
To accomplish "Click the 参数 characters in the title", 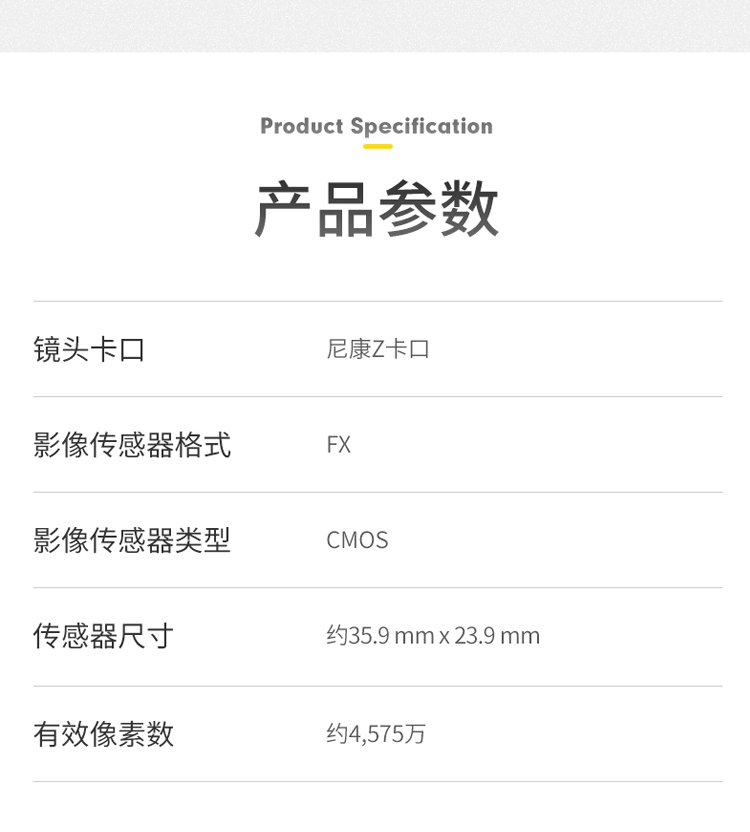I will point(438,209).
